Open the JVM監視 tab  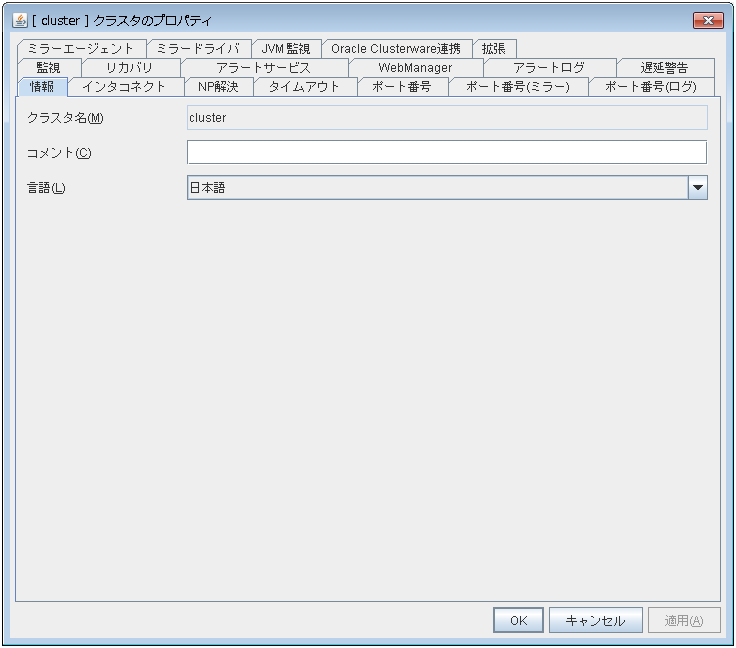(285, 49)
